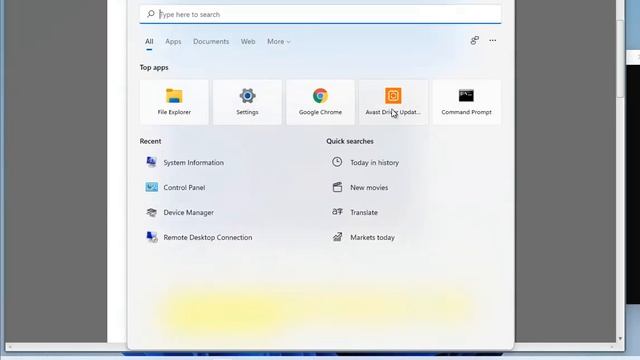Expand the More dropdown filter
640x360 pixels.
(x=279, y=42)
